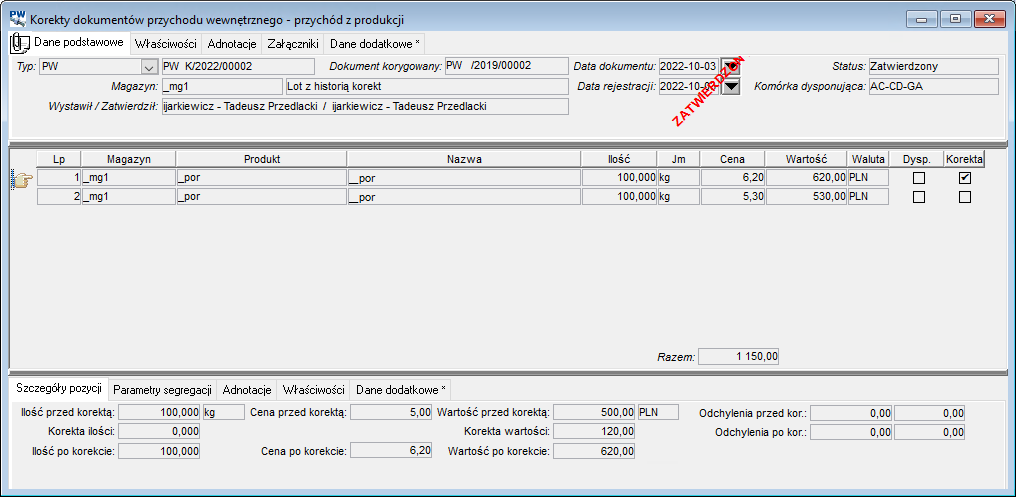Toggle Dysp. checkbox in row 1
Viewport: 1016px width, 497px height.
coord(918,178)
